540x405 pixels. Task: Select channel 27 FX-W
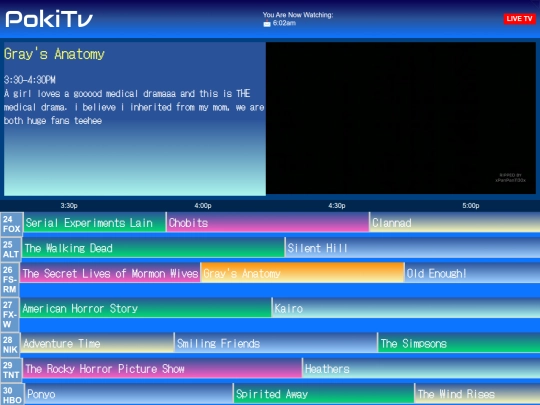click(10, 314)
